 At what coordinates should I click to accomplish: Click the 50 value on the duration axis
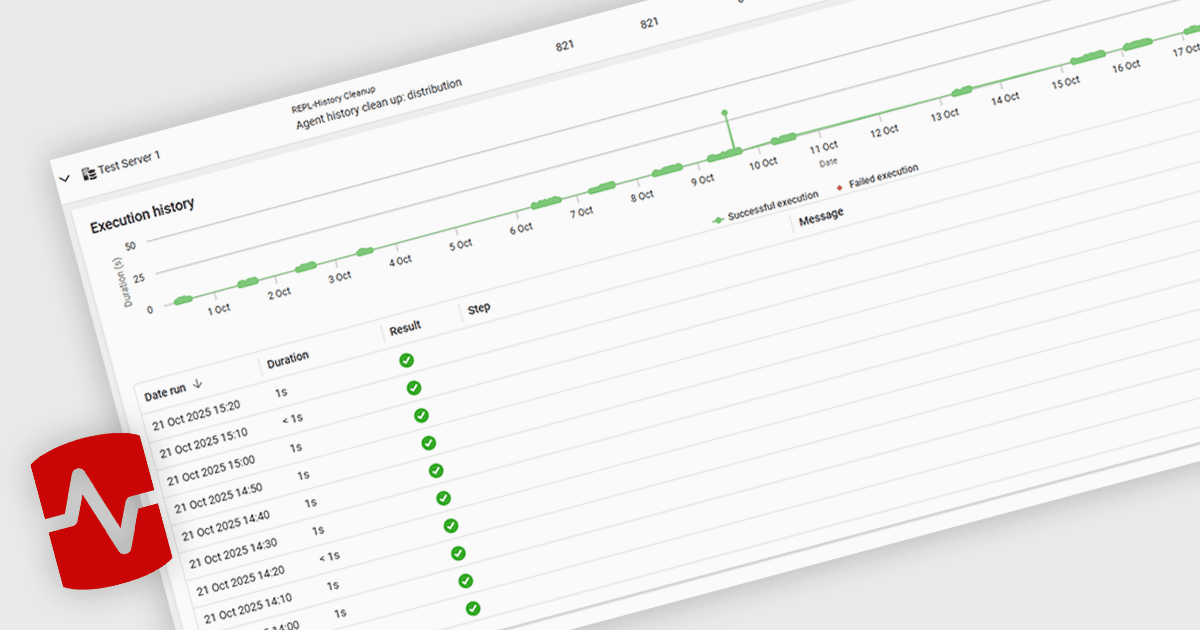130,245
